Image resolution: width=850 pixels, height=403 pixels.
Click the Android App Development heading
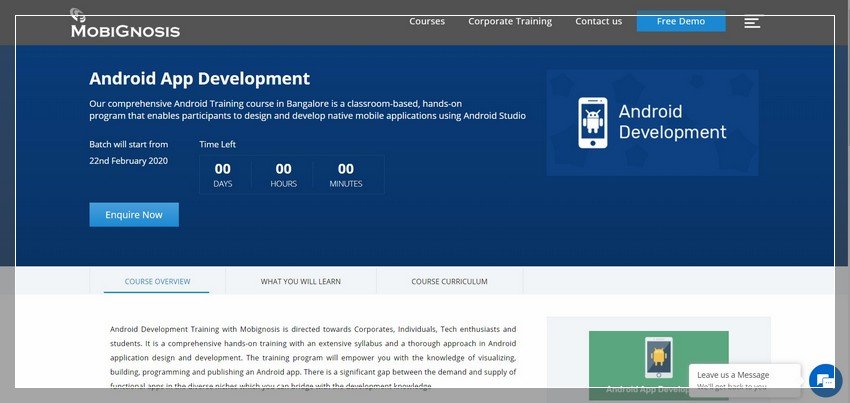[199, 79]
